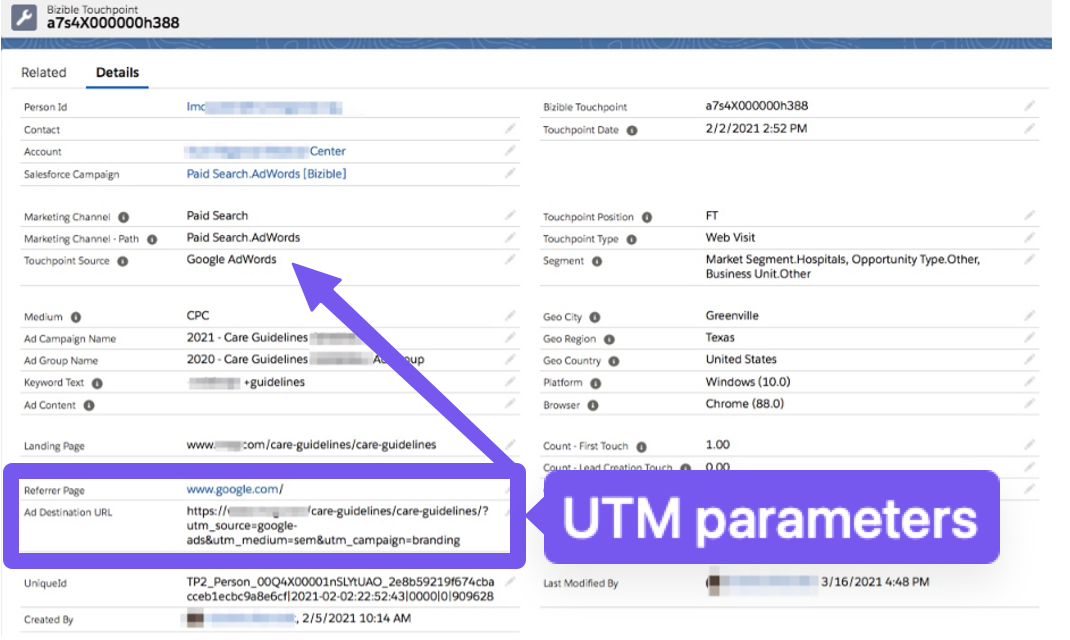The width and height of the screenshot is (1070, 640).
Task: Click info icon beside Touchpoint Position
Action: [x=647, y=218]
